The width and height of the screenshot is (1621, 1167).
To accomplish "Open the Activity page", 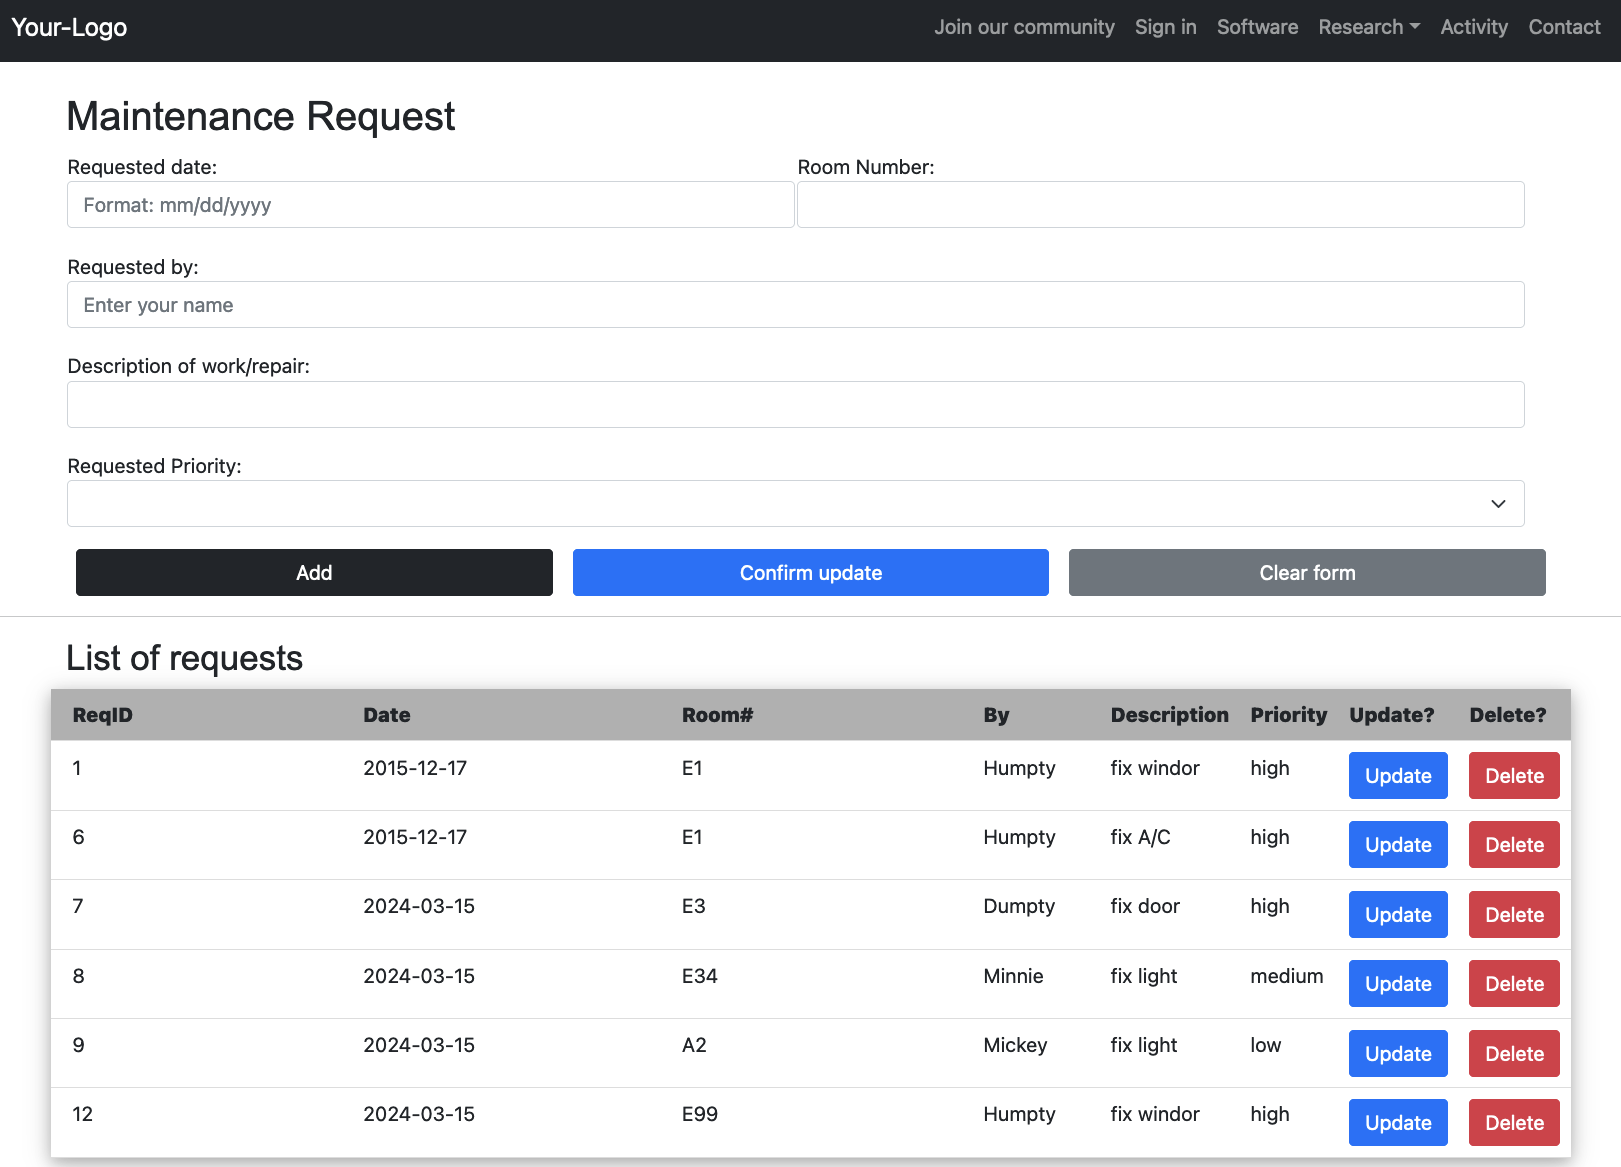I will [x=1474, y=27].
